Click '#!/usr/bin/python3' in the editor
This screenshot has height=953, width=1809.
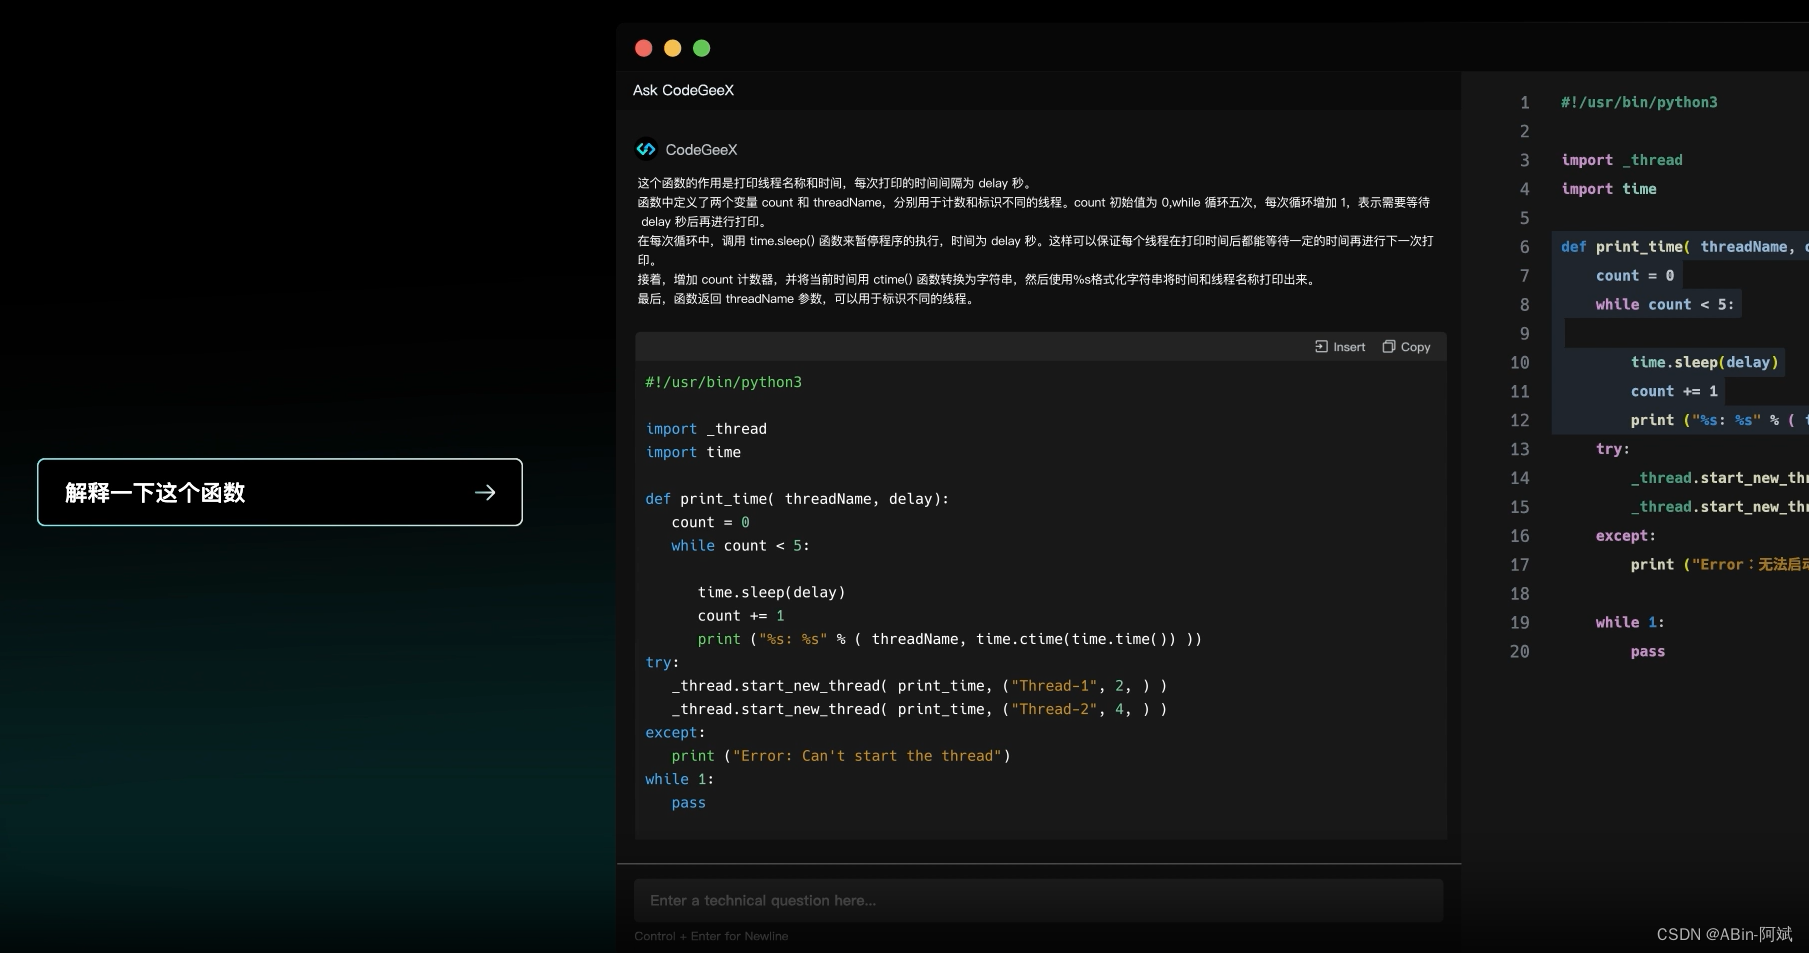click(x=1639, y=102)
